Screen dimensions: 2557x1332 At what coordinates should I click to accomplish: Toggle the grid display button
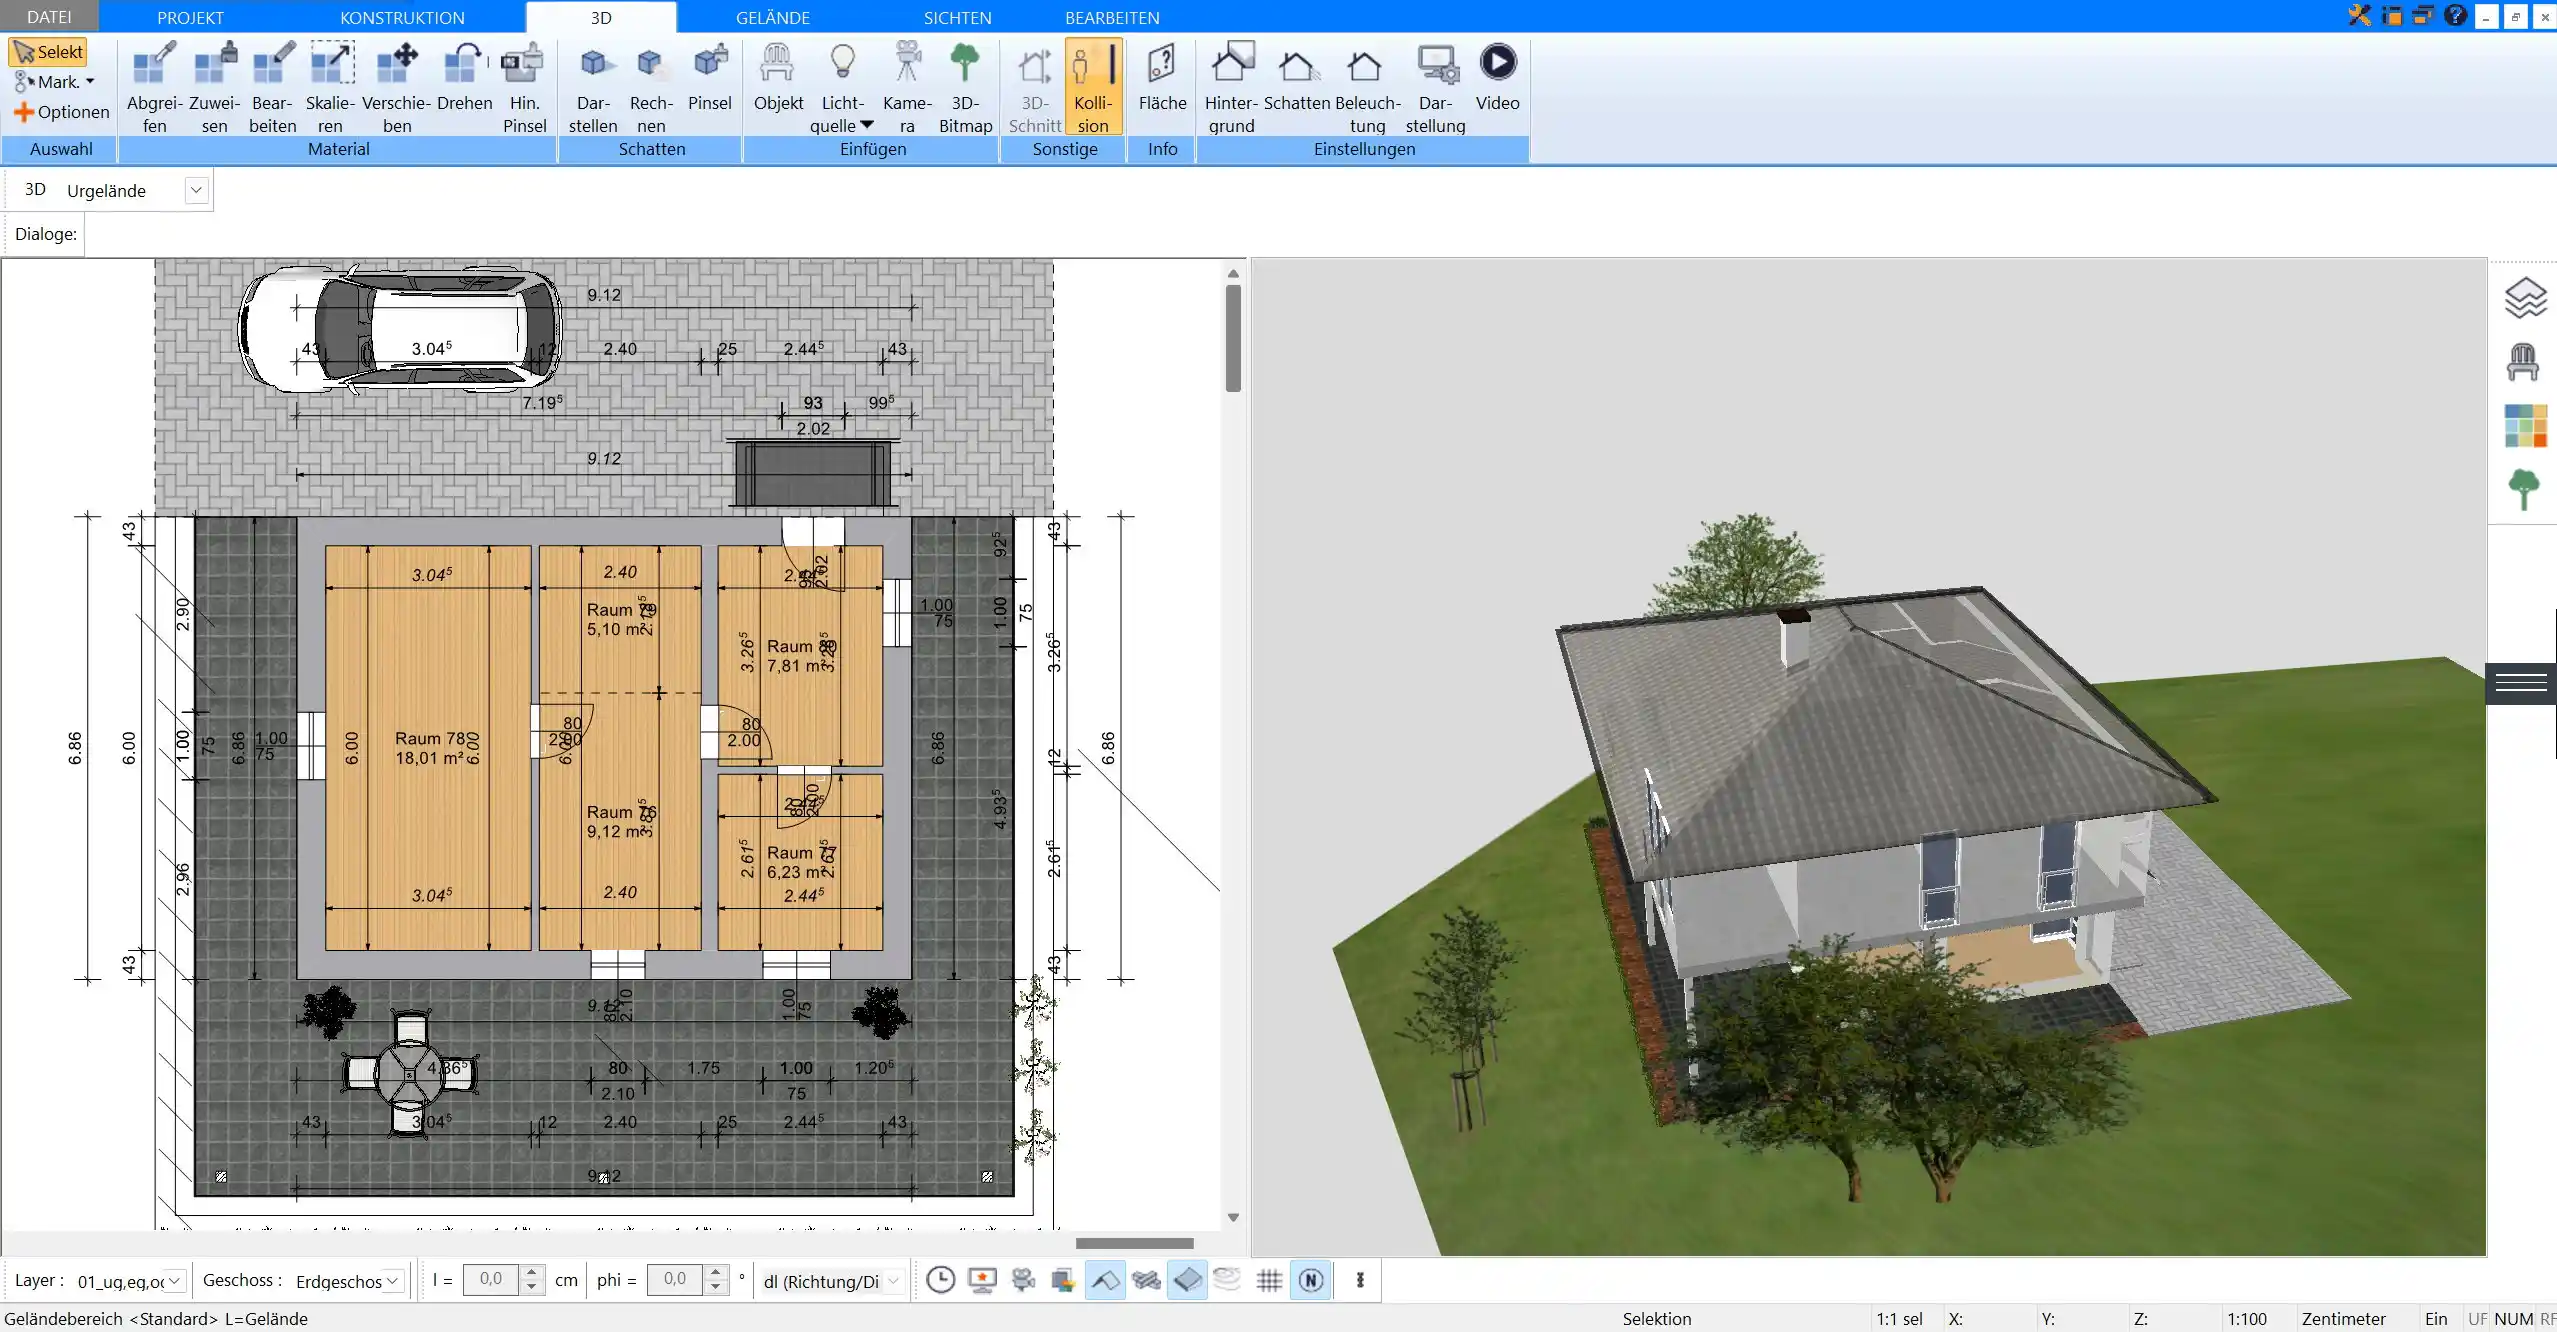pos(1269,1280)
